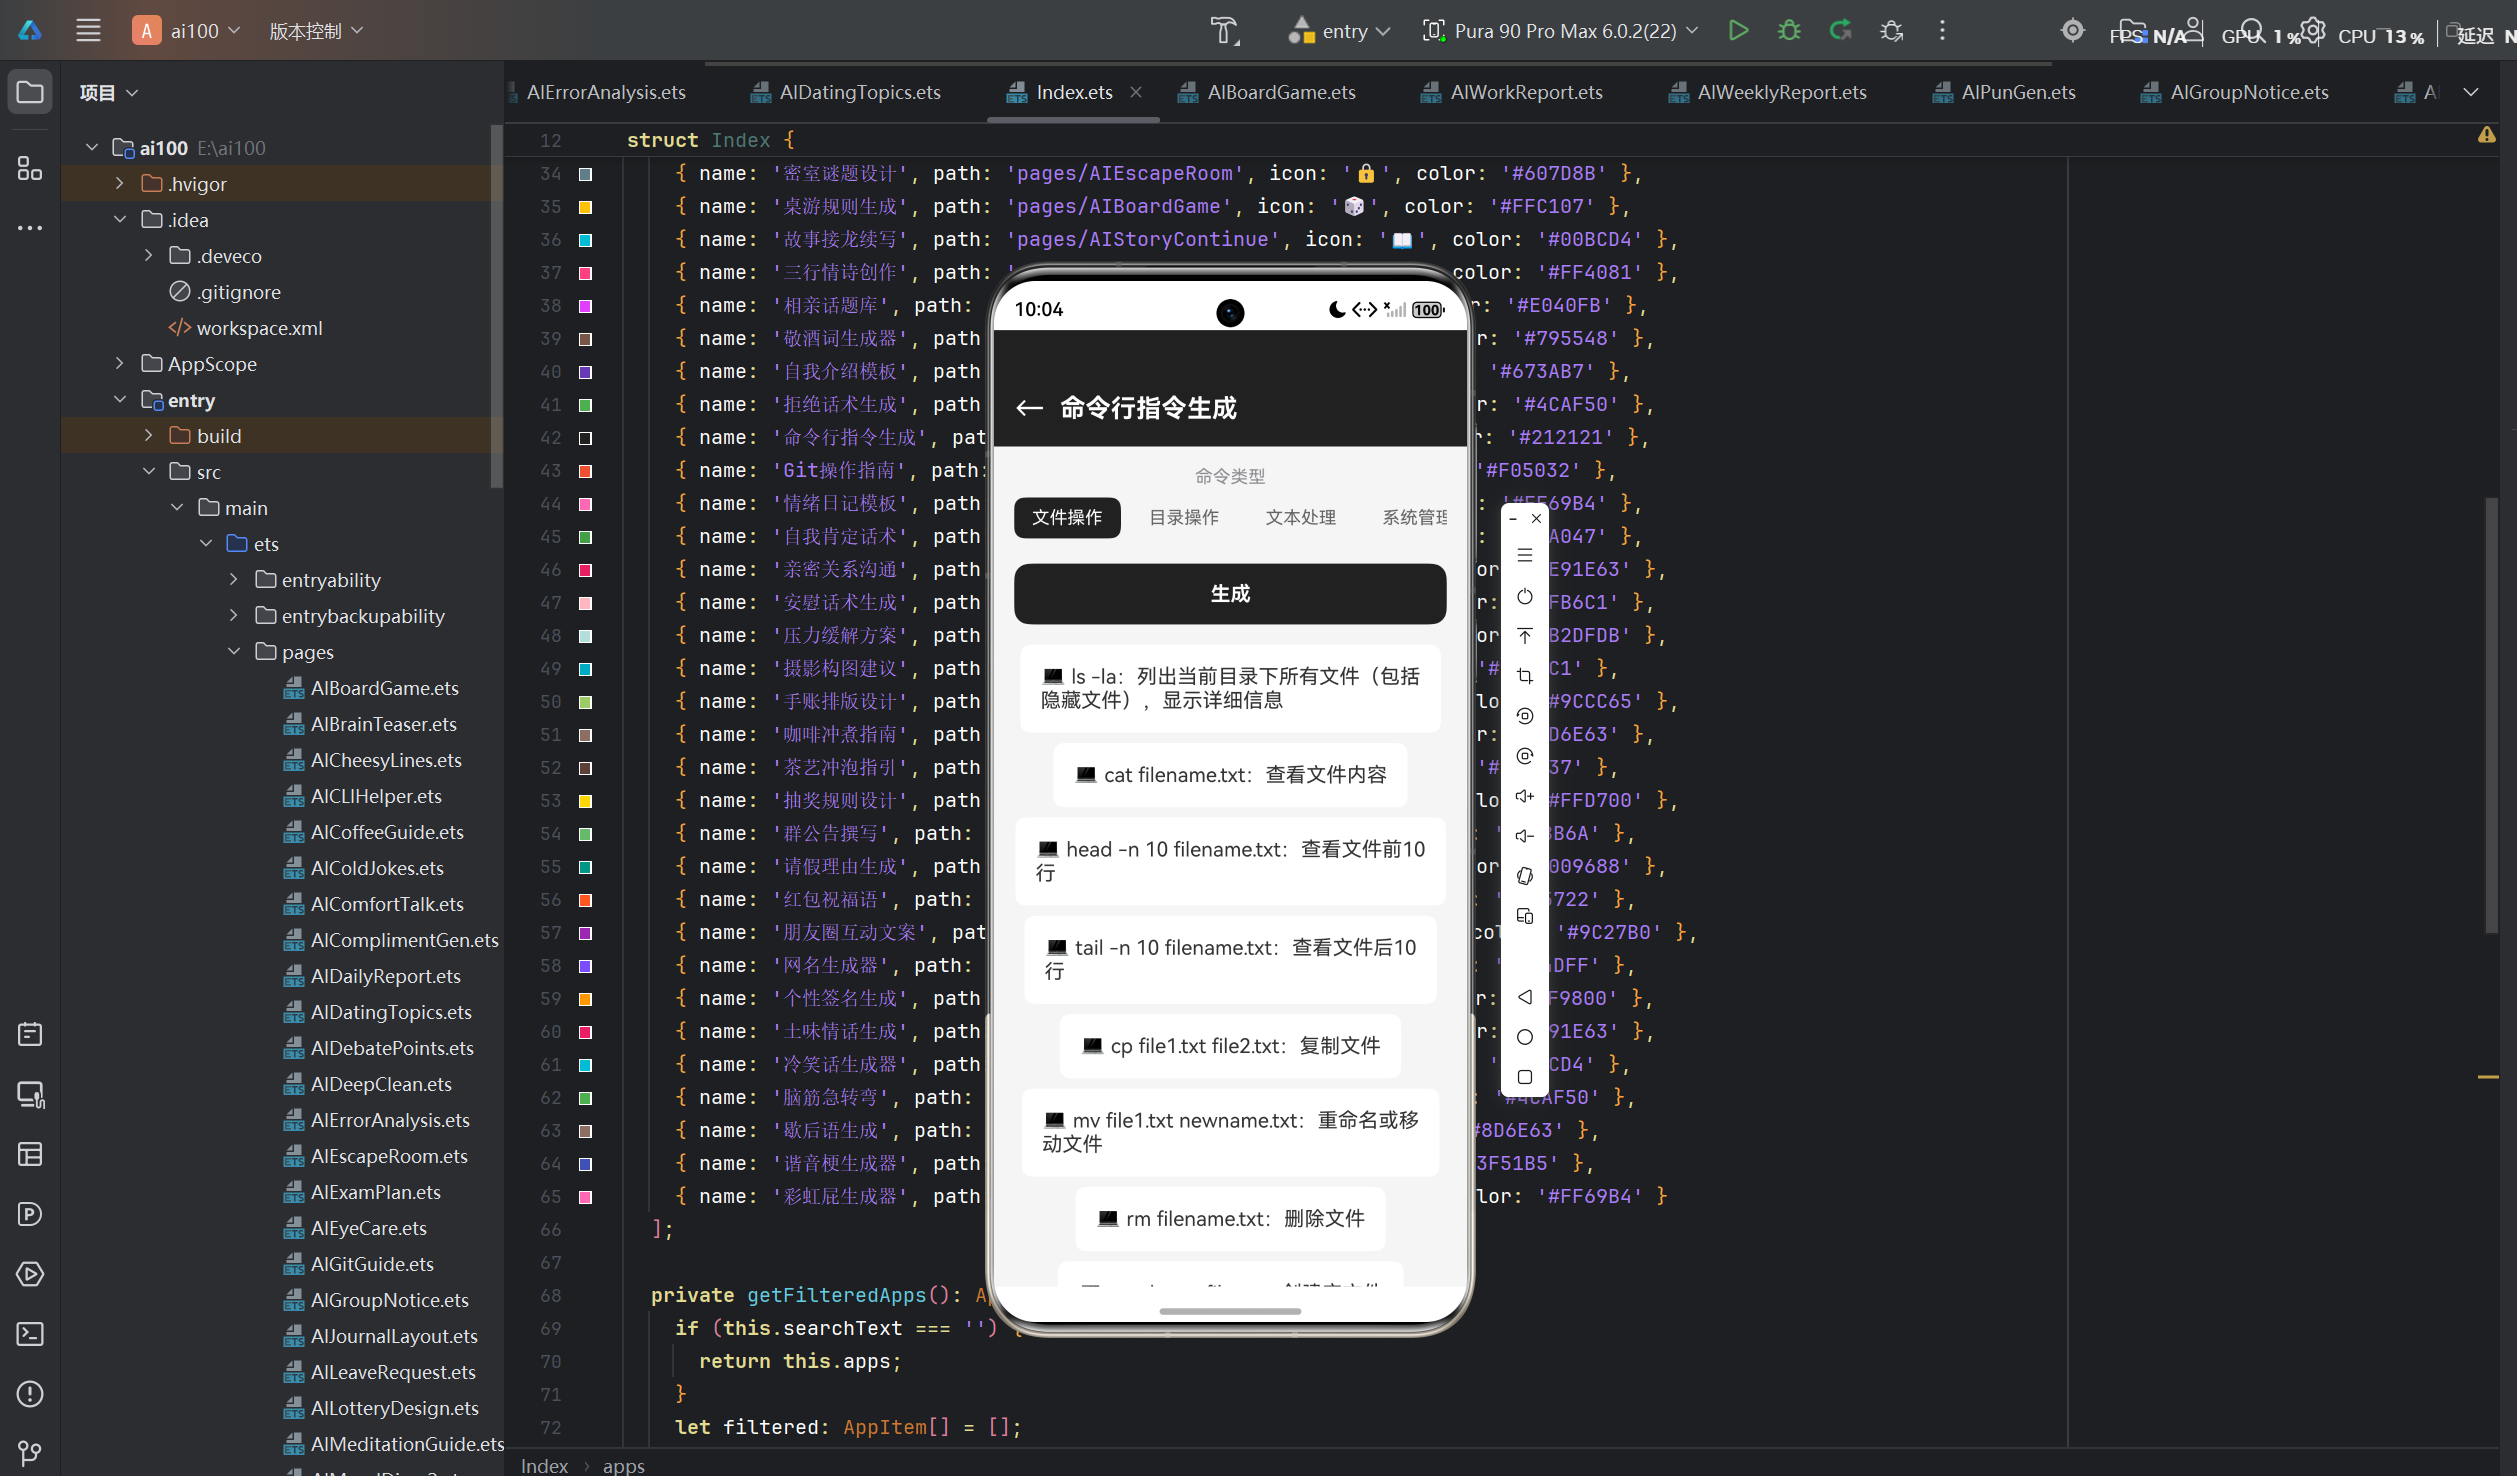2517x1476 pixels.
Task: Click emulator volume up icon
Action: (1524, 796)
